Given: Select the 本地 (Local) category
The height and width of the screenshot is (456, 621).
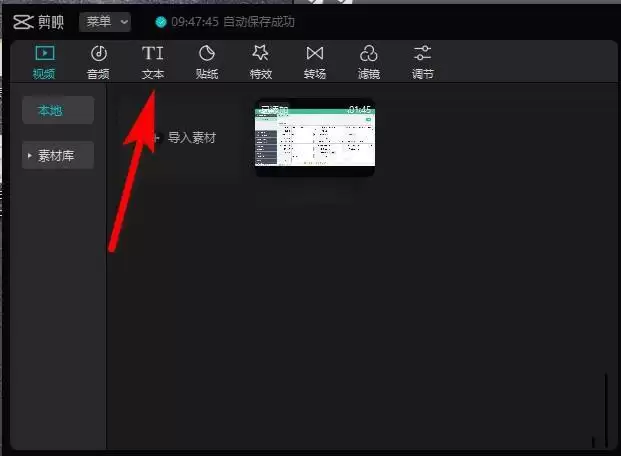Looking at the screenshot, I should [57, 110].
